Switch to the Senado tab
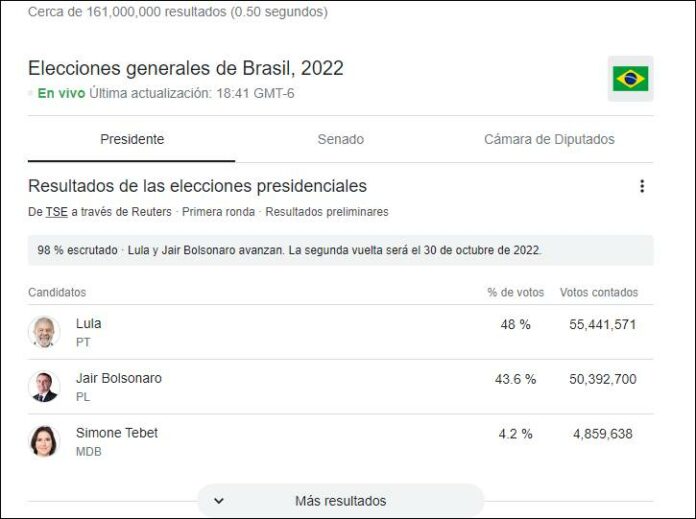The image size is (696, 519). pyautogui.click(x=340, y=139)
